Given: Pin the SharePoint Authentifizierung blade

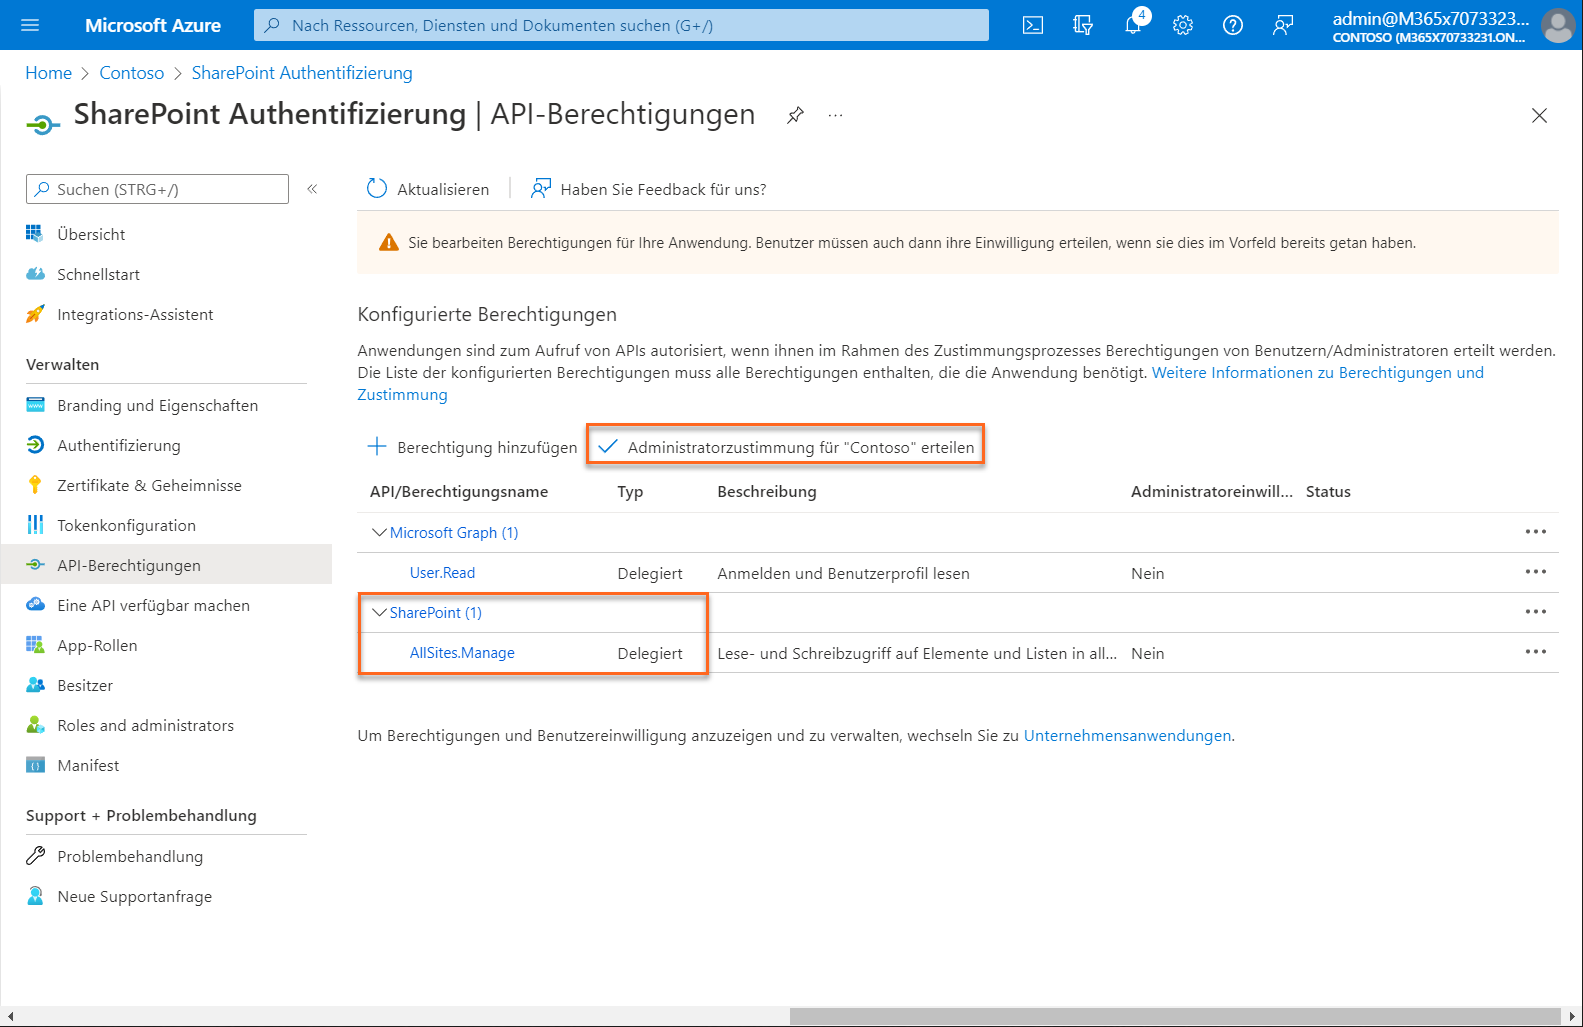Looking at the screenshot, I should (795, 115).
